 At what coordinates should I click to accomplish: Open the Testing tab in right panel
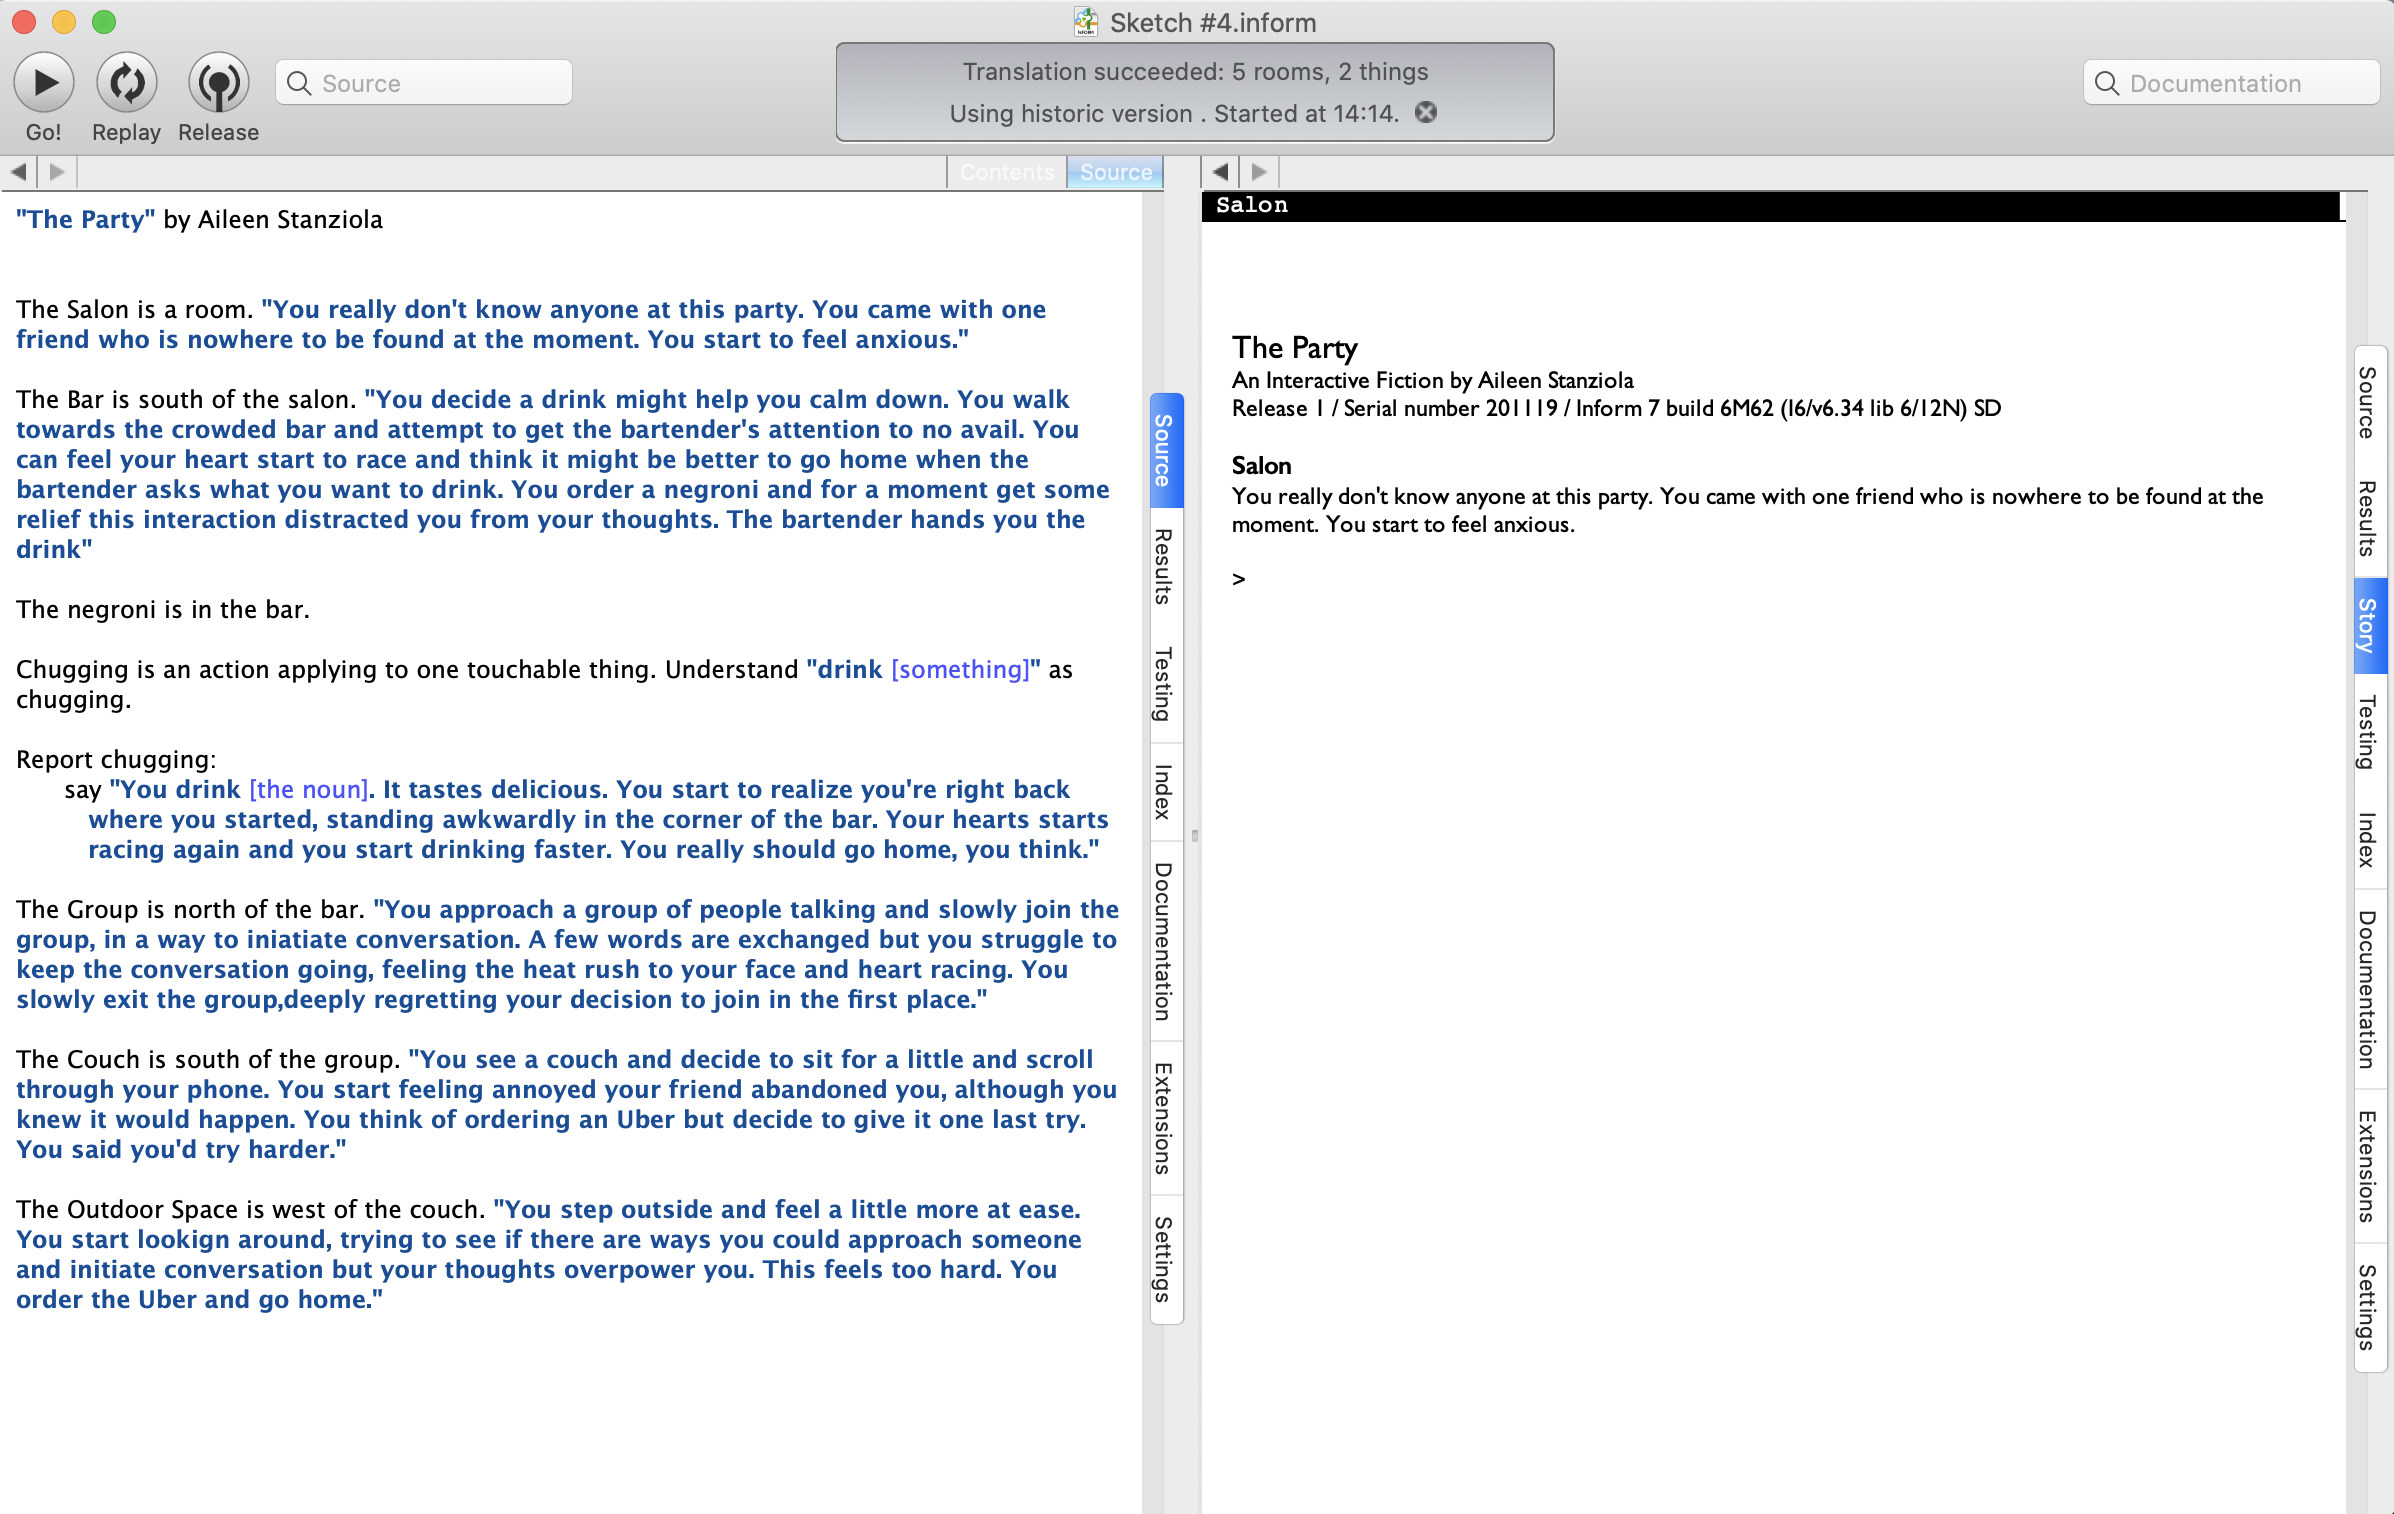coord(2367,732)
